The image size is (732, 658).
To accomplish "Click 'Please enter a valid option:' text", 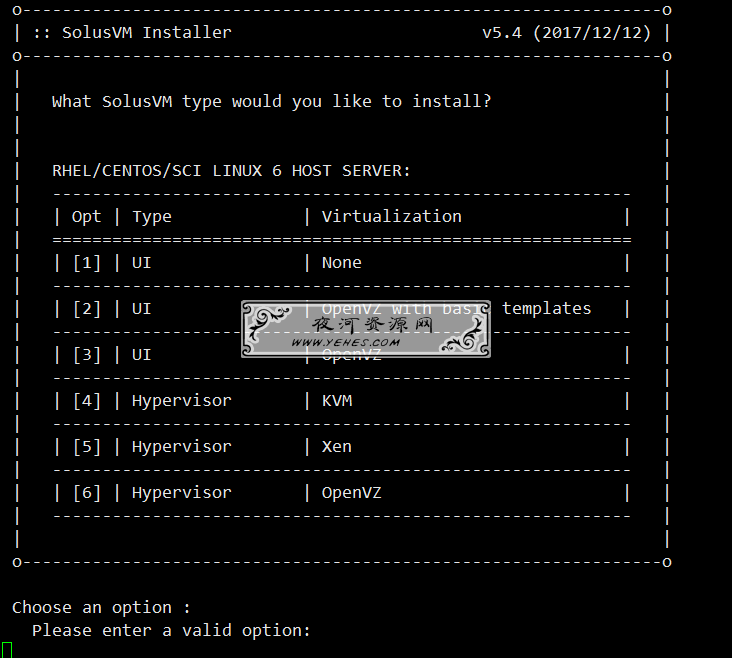I will coord(171,631).
